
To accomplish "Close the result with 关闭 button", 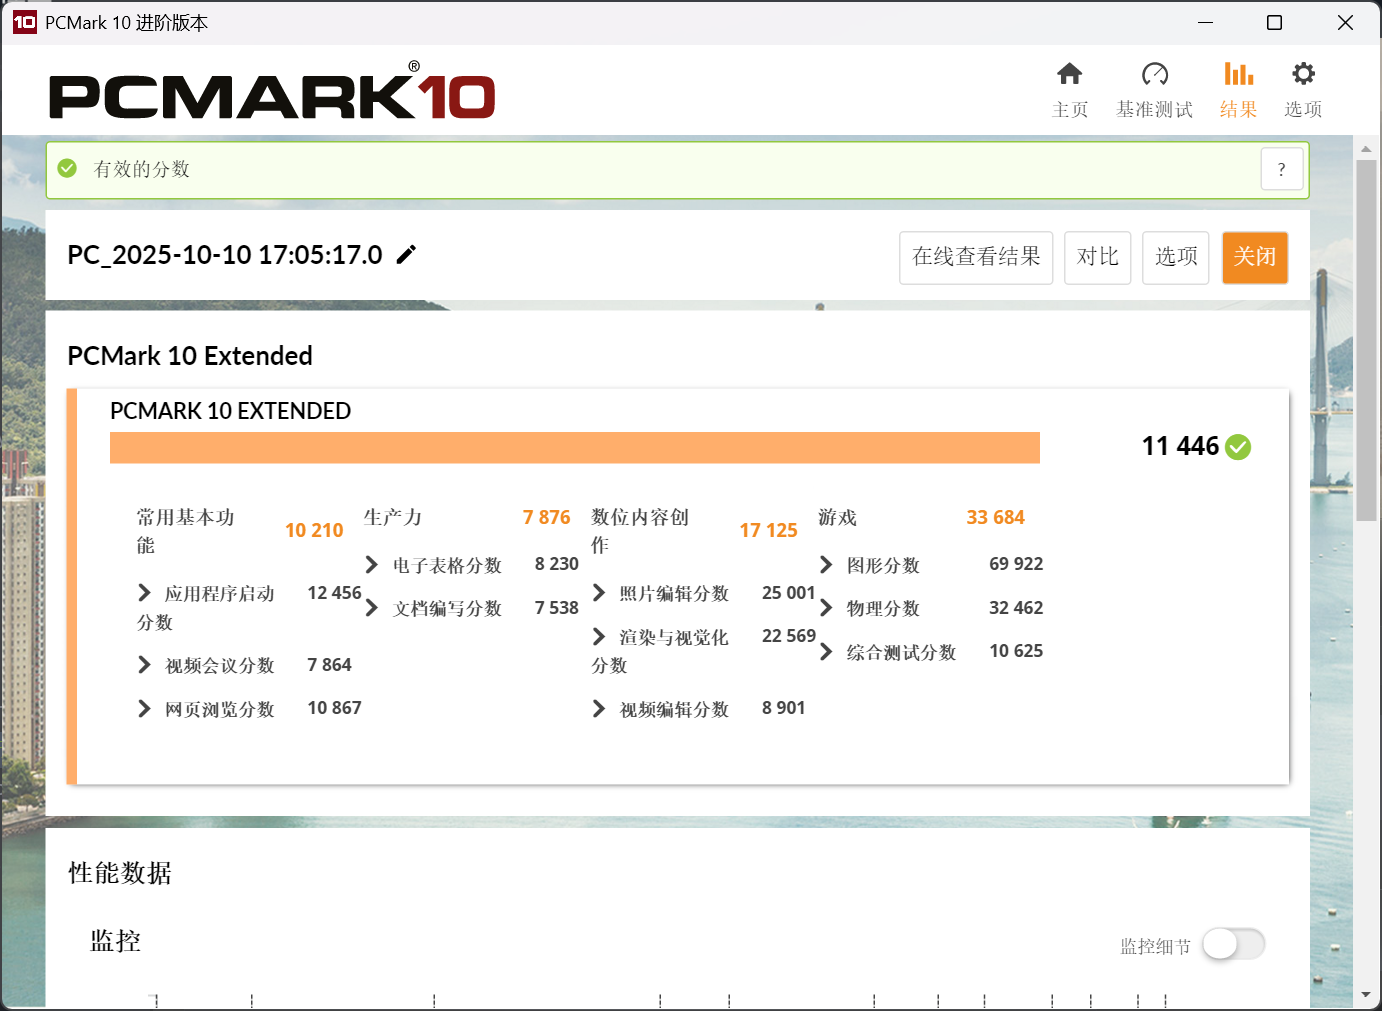I will click(x=1255, y=257).
